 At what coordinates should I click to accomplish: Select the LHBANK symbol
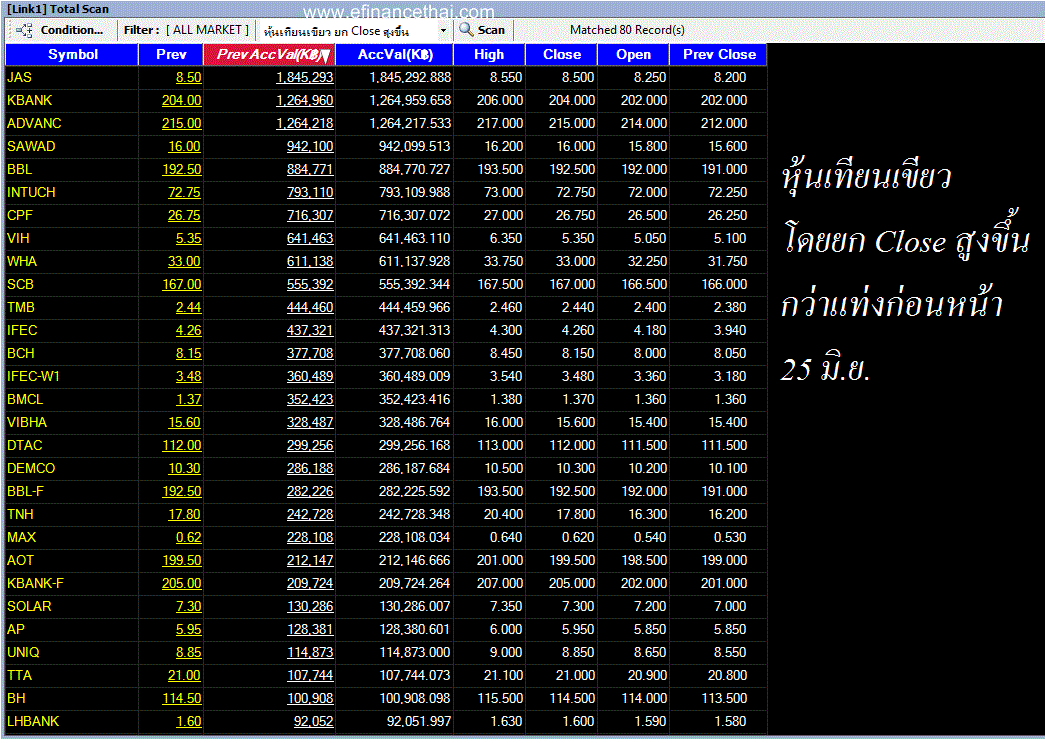coord(33,721)
